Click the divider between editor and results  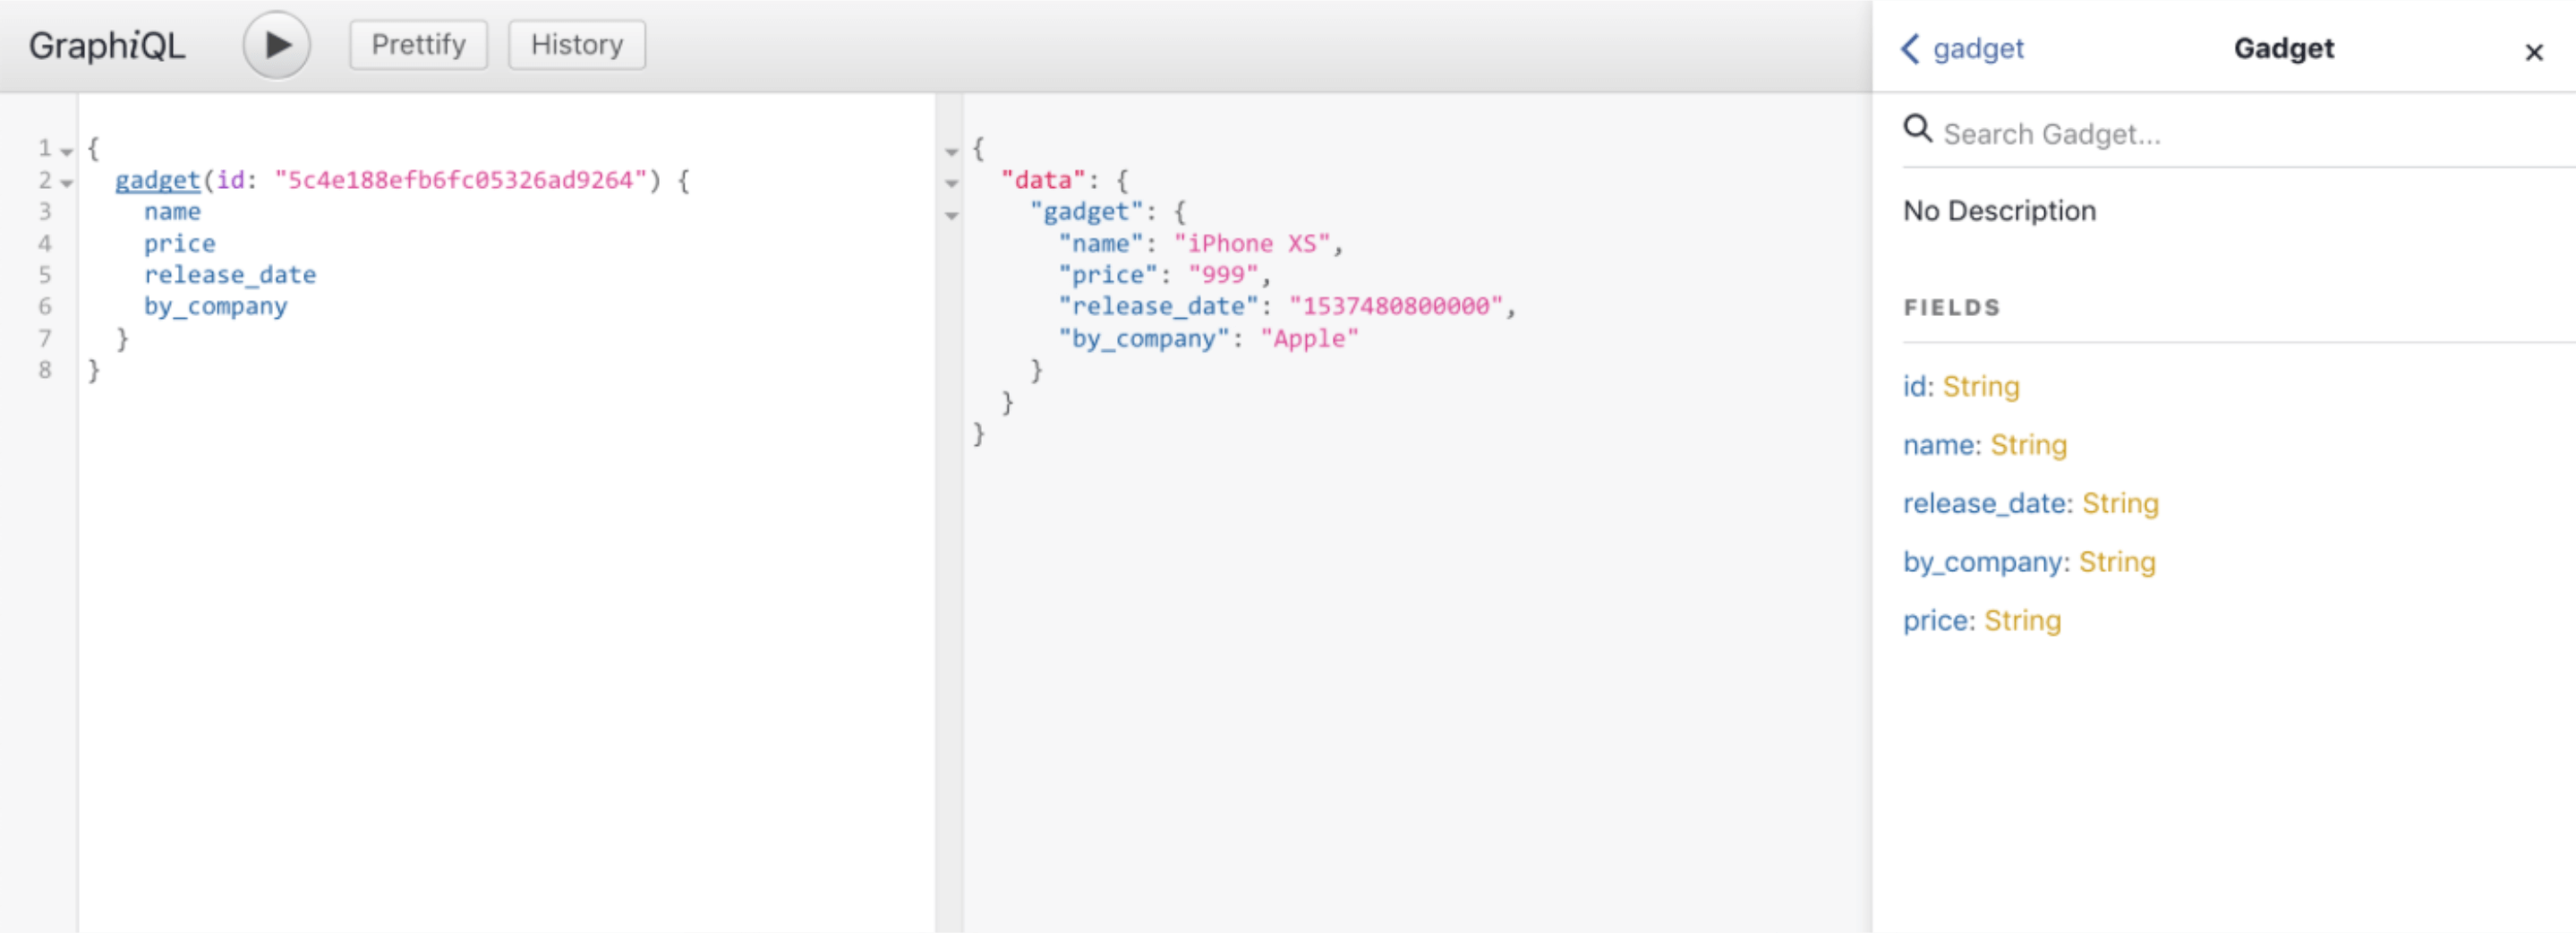948,513
